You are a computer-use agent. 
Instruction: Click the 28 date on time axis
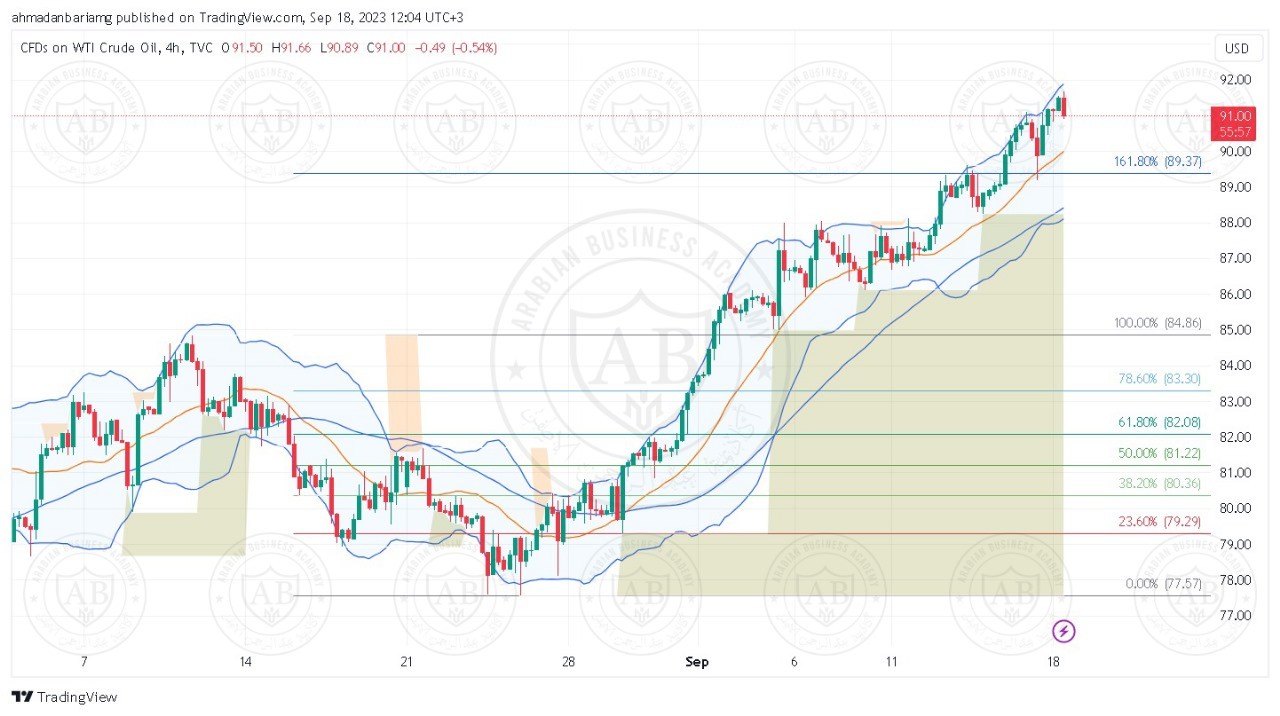point(568,662)
